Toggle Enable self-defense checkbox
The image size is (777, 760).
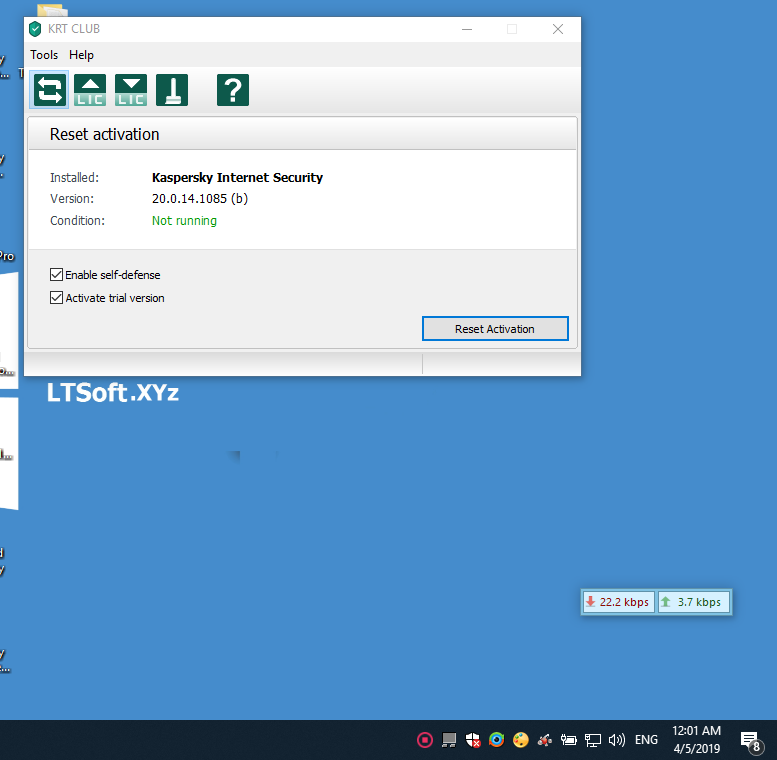(56, 274)
